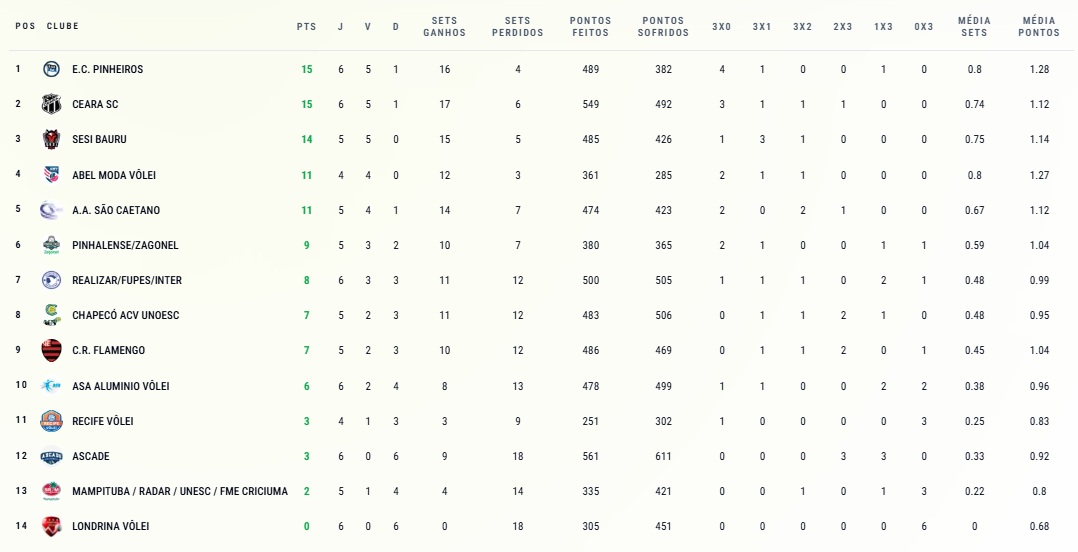
Task: Click the Ceara SC club crest
Action: [x=51, y=104]
